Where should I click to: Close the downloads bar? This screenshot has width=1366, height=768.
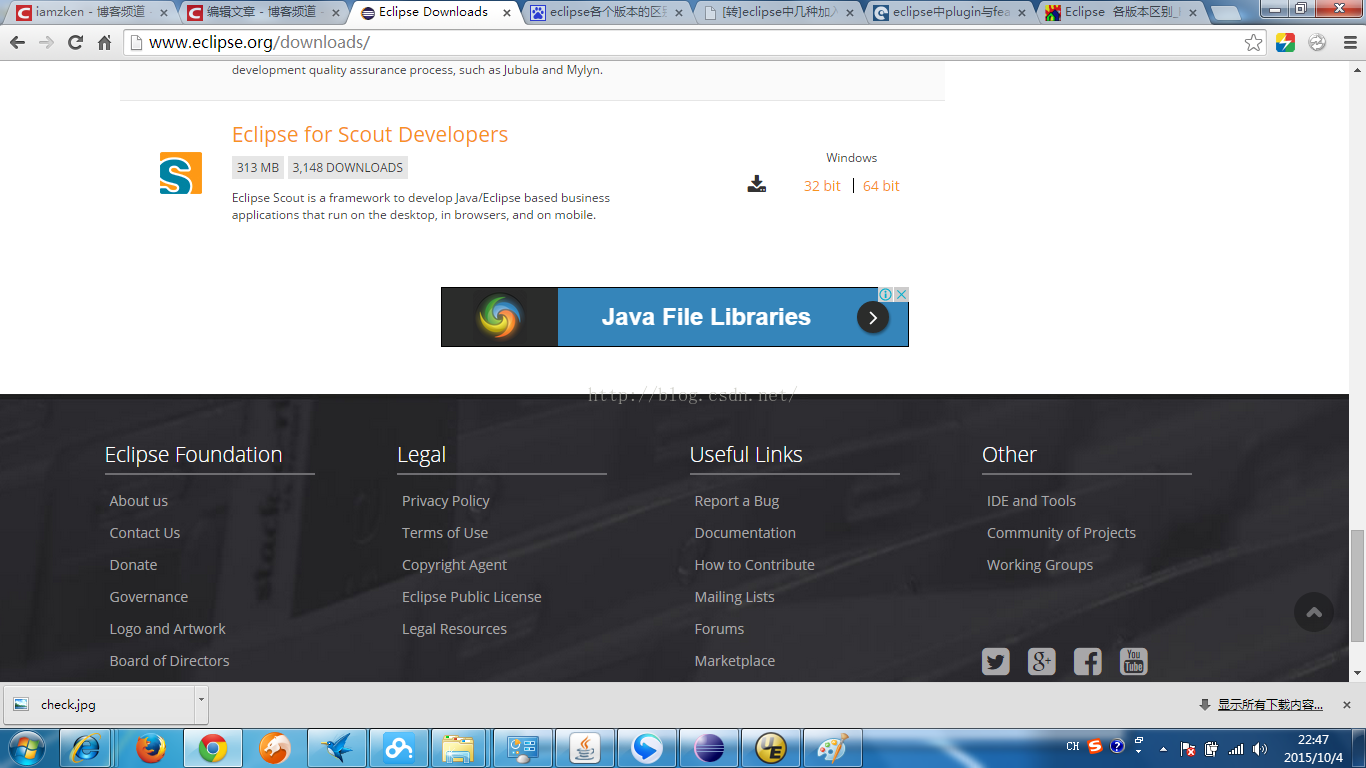pyautogui.click(x=1347, y=705)
